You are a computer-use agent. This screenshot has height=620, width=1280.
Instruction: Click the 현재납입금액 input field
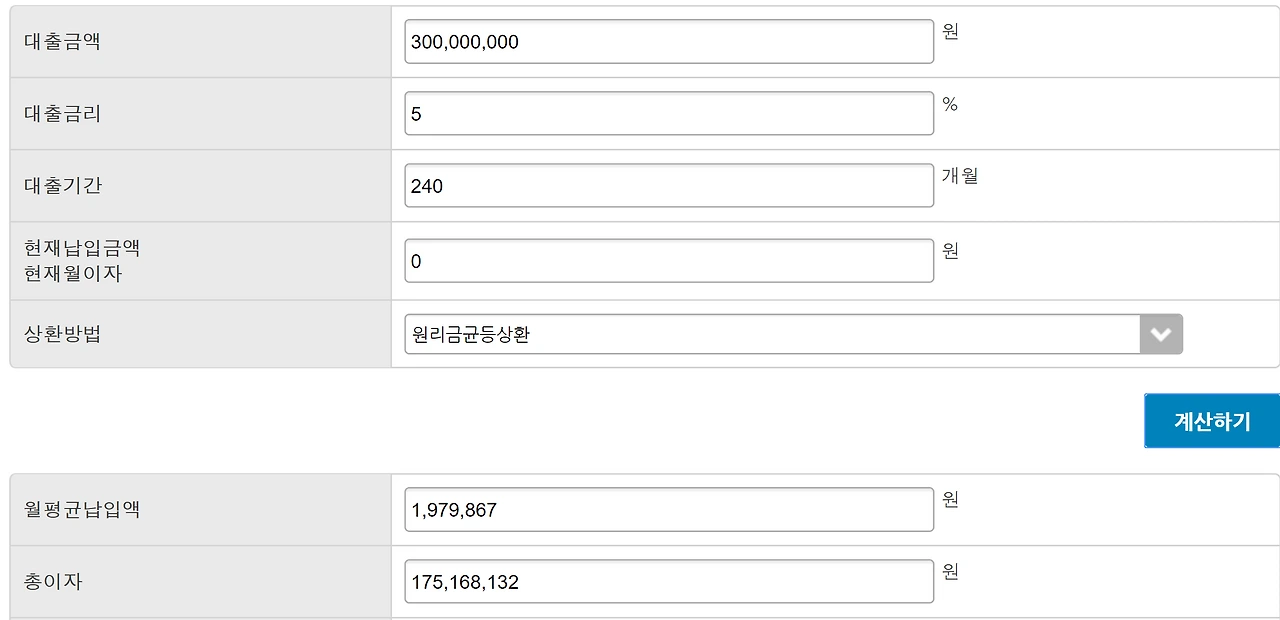click(x=669, y=261)
